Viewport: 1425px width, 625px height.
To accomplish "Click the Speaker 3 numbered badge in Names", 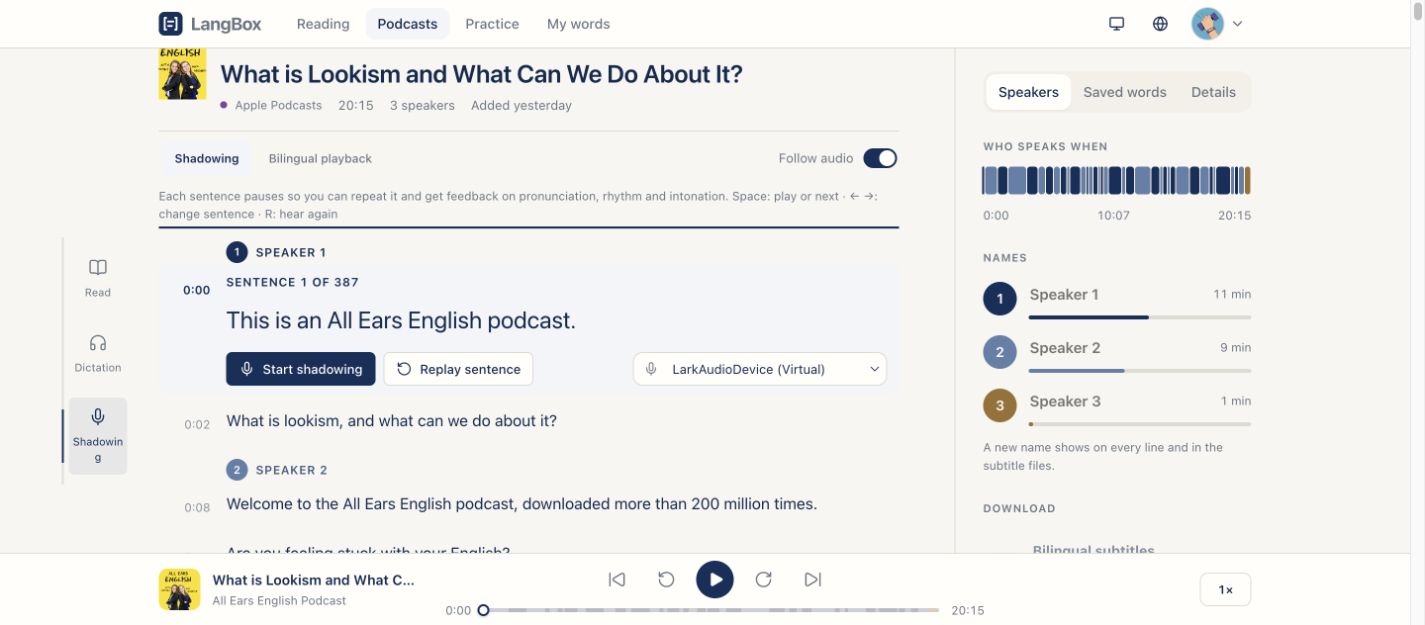I will [1000, 405].
